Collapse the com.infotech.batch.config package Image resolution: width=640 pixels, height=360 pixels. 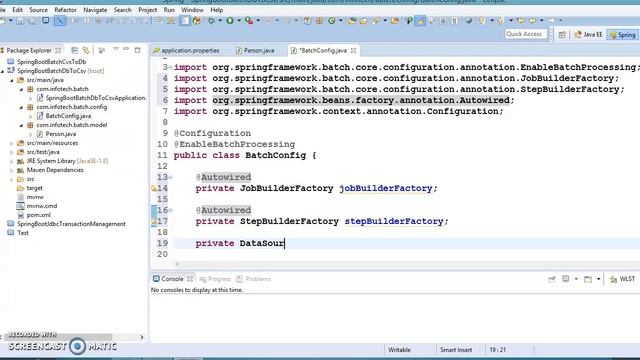[x=21, y=107]
